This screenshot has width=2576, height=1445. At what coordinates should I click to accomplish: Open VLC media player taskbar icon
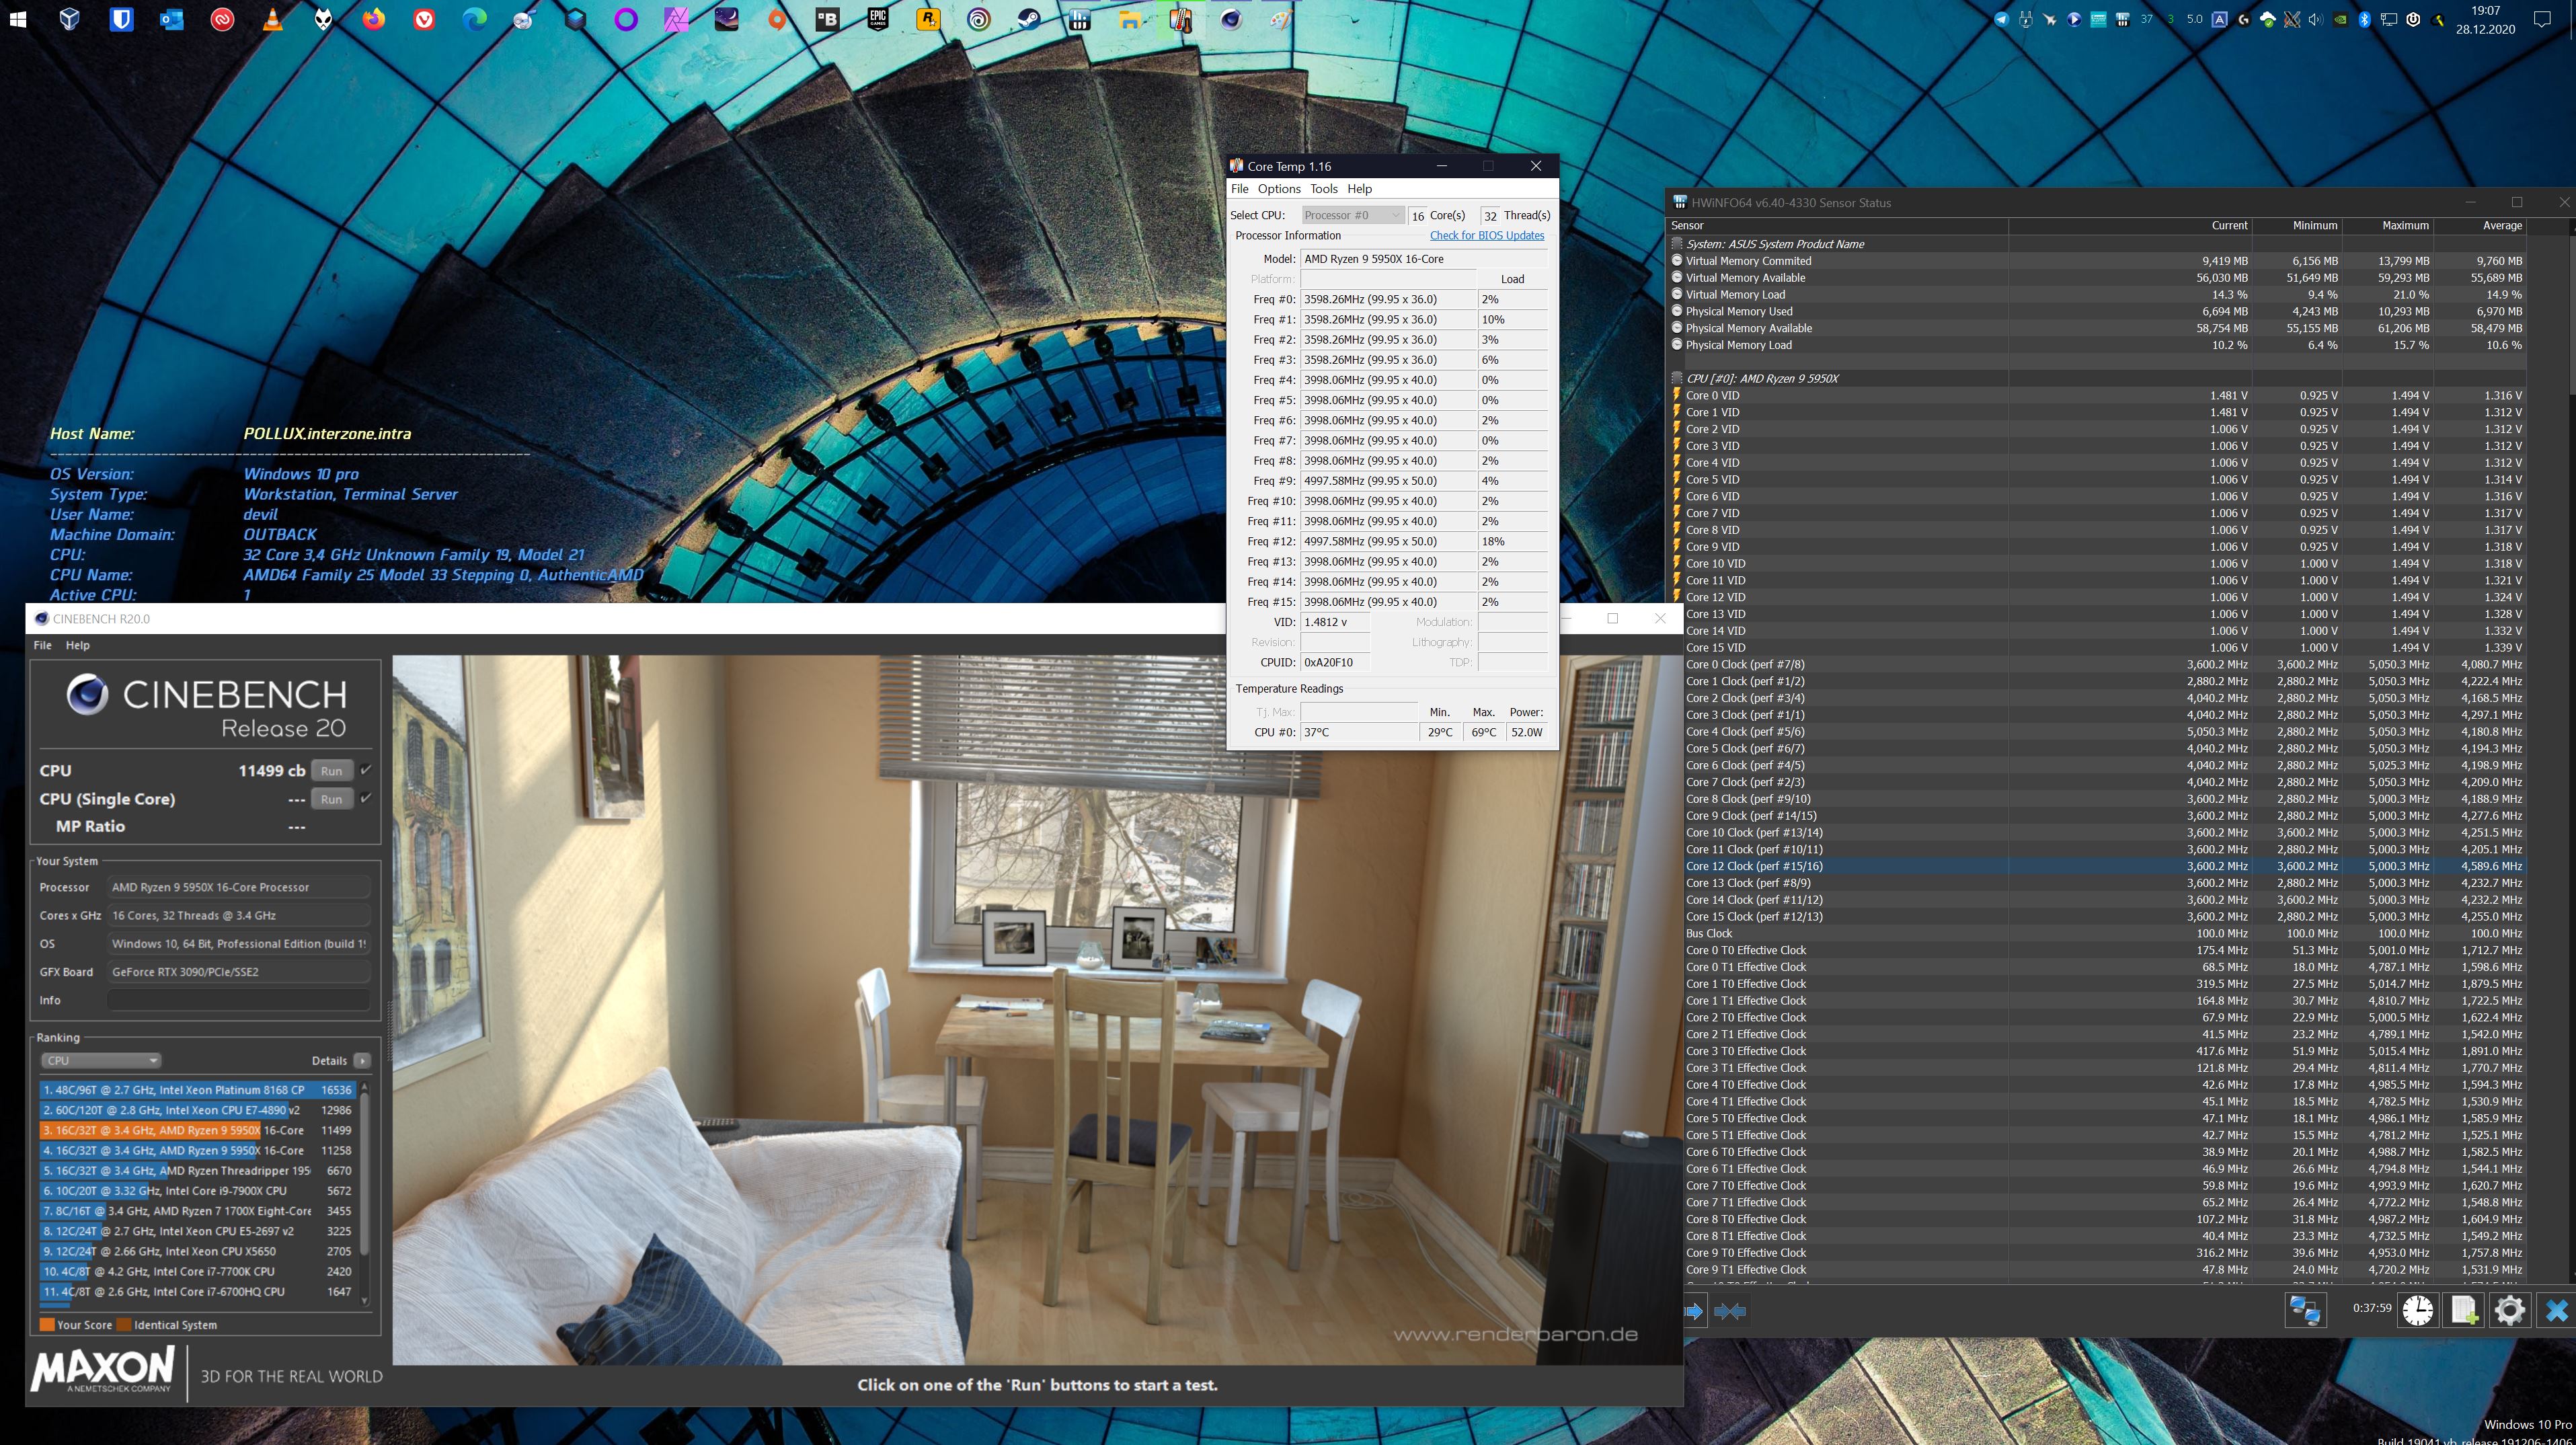(x=272, y=19)
